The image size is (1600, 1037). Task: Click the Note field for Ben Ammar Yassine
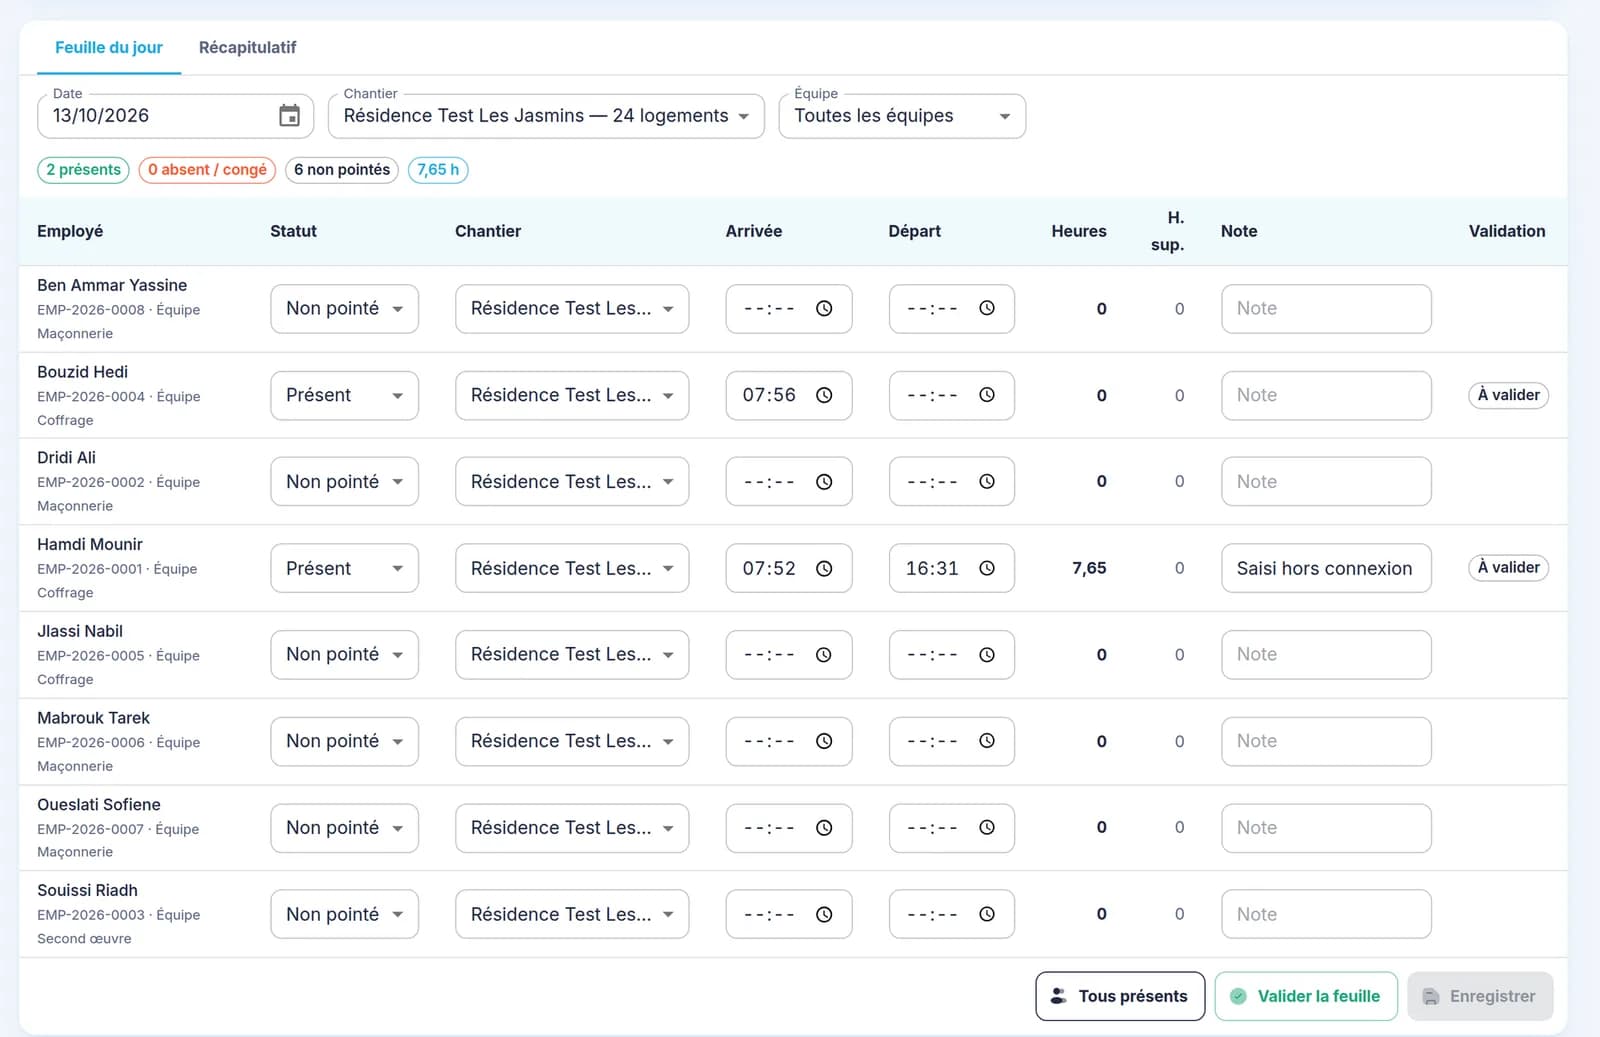tap(1326, 309)
